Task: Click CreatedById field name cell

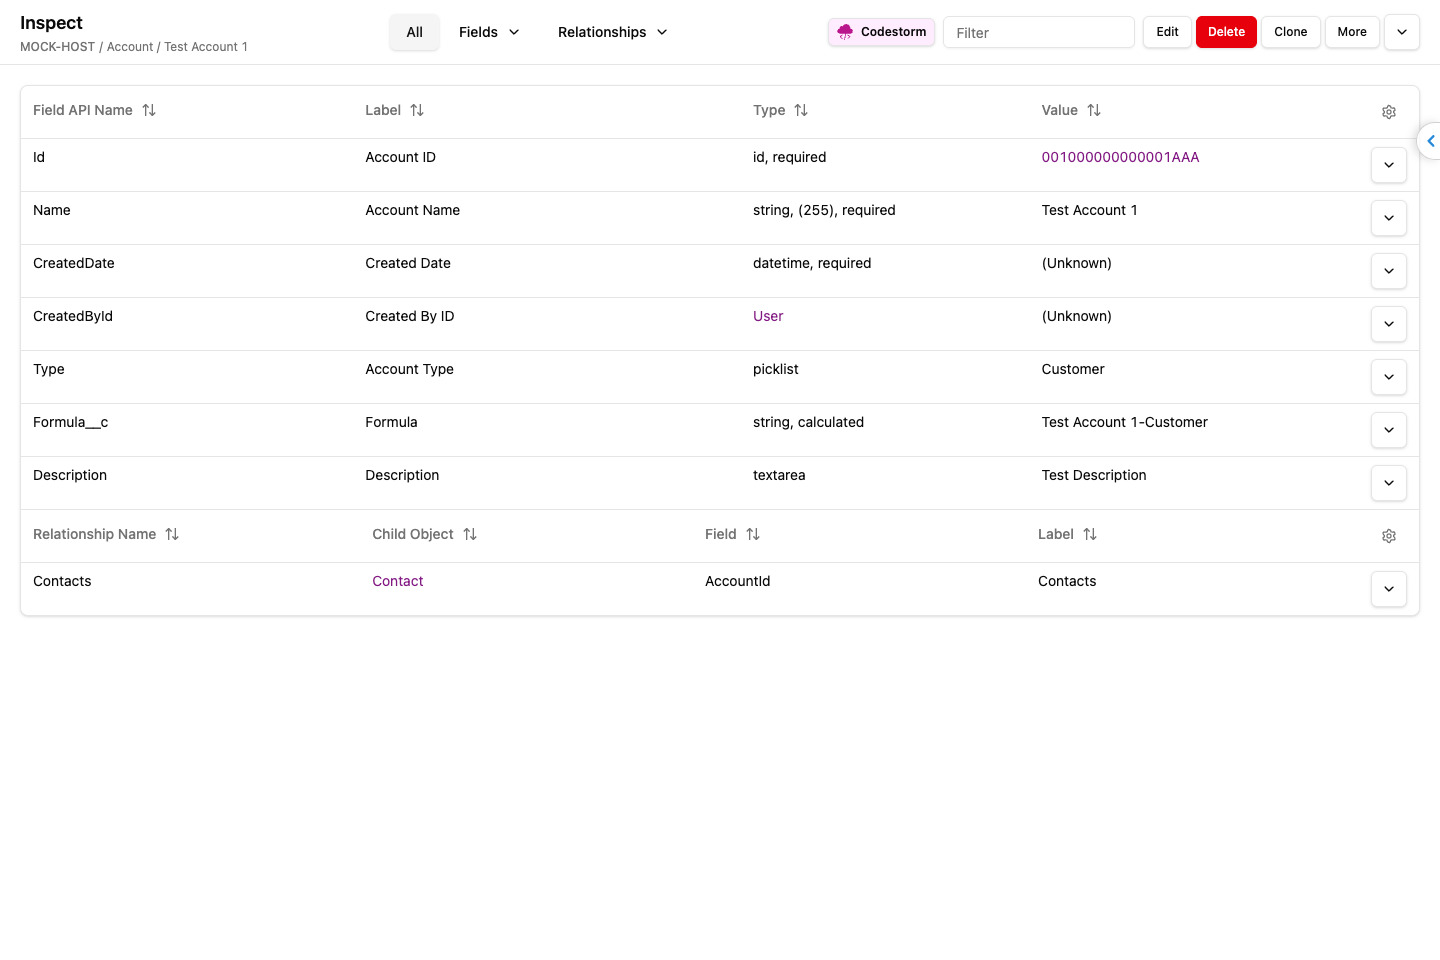Action: 73,316
